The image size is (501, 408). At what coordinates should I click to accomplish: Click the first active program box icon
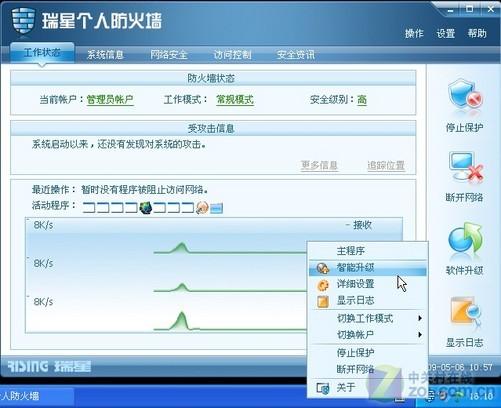point(89,208)
